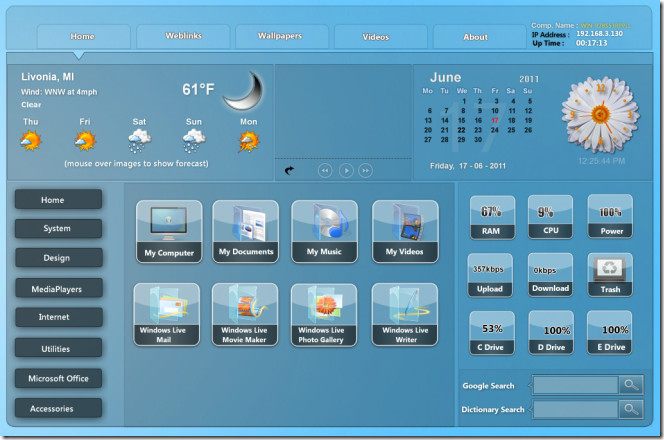Click the Google Search magnifier button
The image size is (664, 440).
point(631,384)
